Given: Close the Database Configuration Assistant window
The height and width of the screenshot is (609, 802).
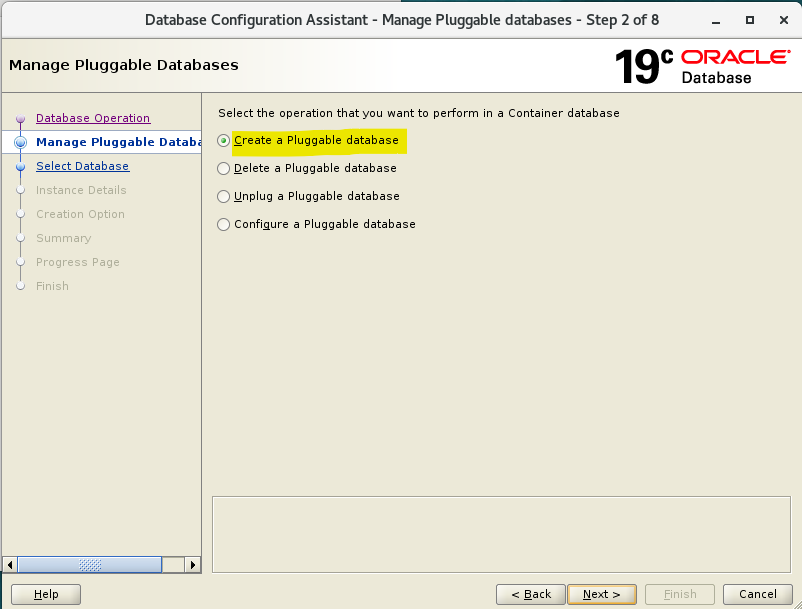Looking at the screenshot, I should (x=784, y=20).
